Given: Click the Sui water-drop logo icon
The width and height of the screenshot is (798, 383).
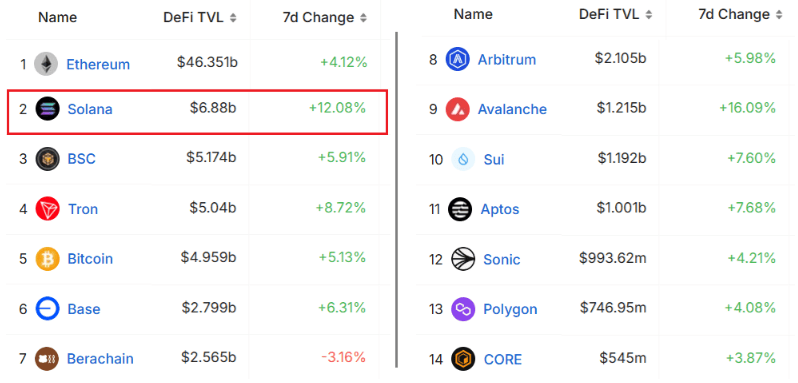Looking at the screenshot, I should tap(463, 159).
